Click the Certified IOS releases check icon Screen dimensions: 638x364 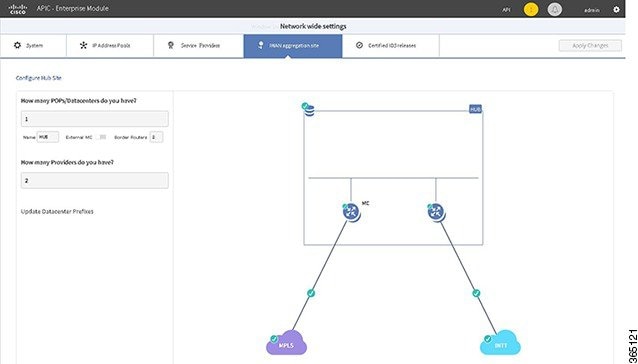point(359,45)
